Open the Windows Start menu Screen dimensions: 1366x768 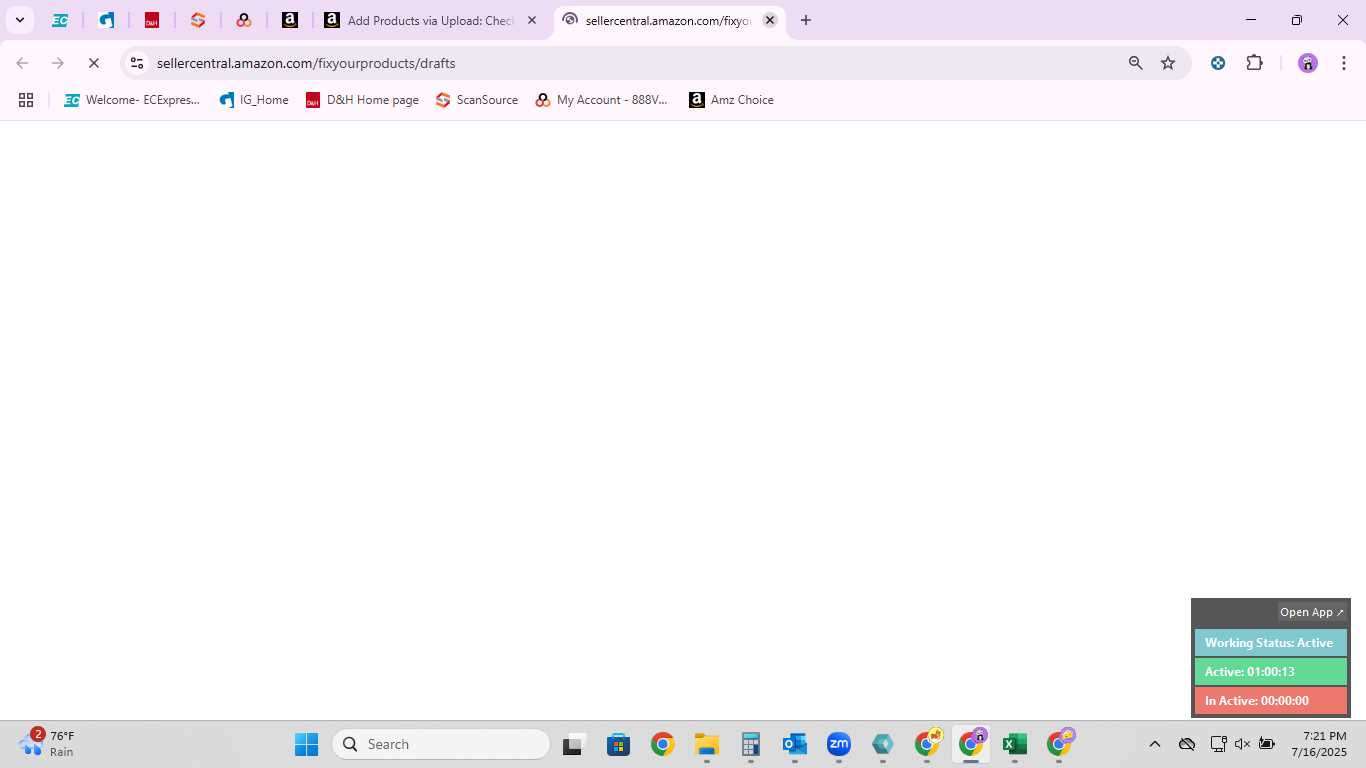click(306, 744)
